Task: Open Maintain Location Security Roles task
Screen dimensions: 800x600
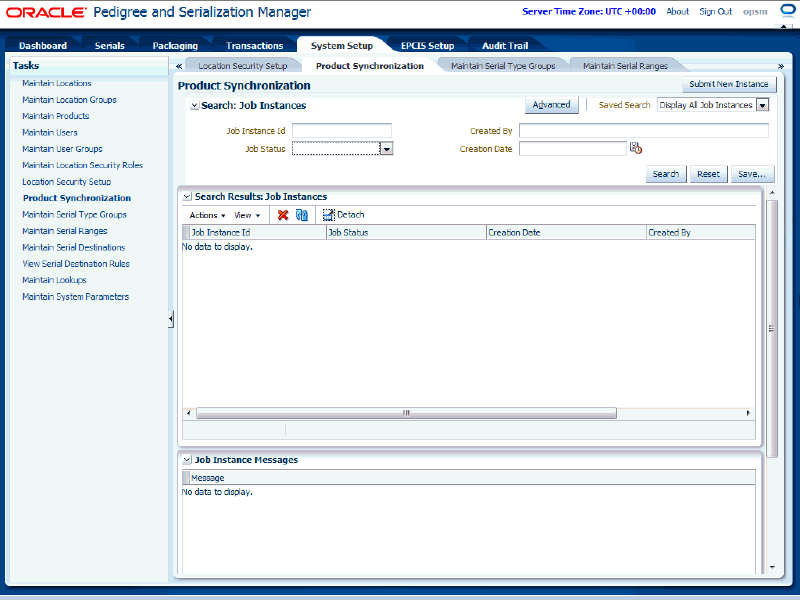Action: click(83, 165)
